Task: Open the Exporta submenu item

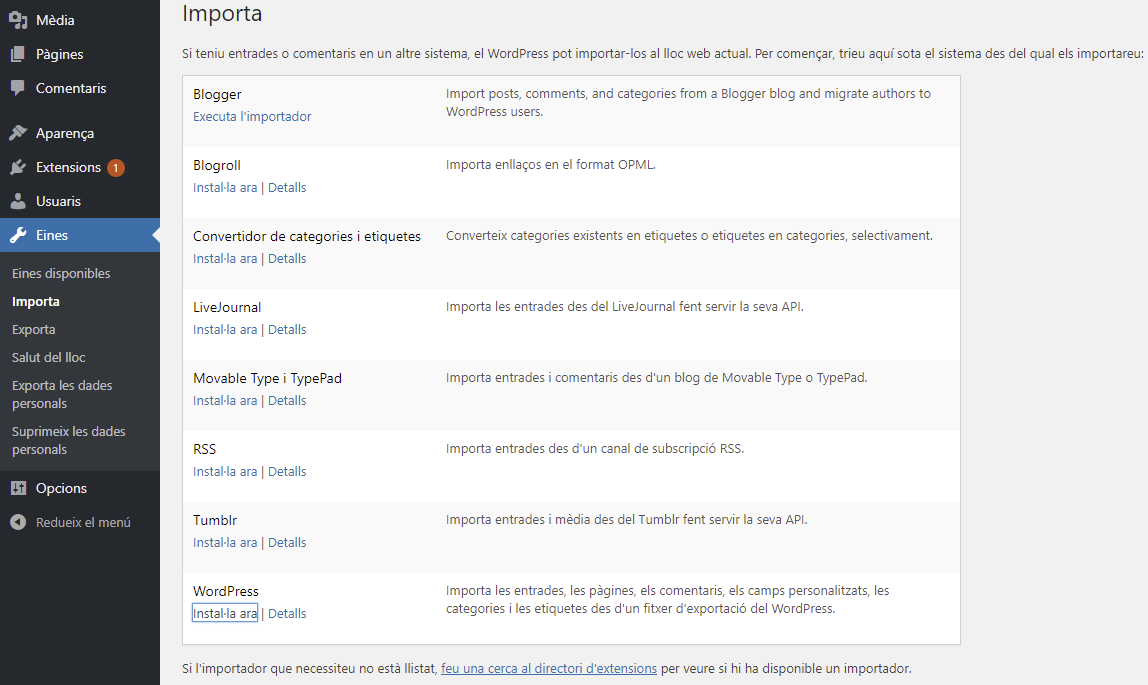Action: click(34, 329)
